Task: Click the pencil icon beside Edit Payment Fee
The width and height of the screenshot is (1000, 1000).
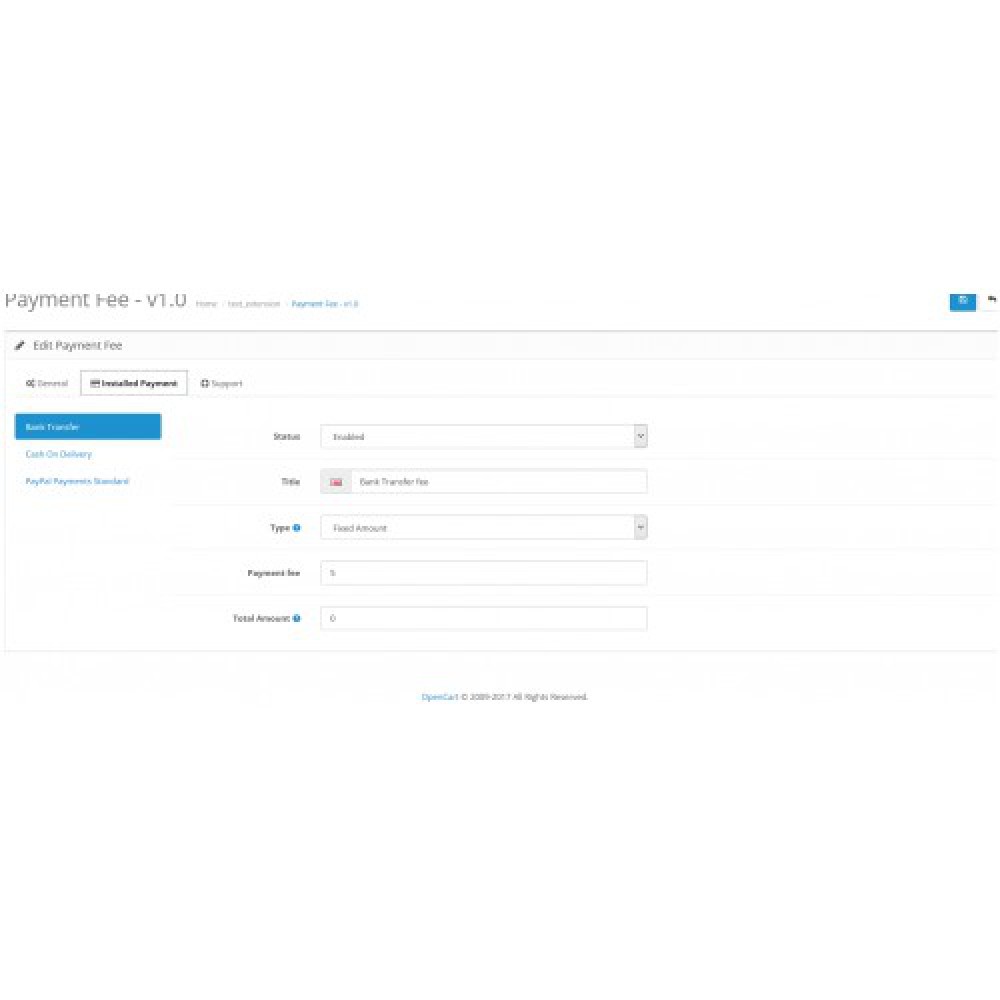Action: pos(17,346)
